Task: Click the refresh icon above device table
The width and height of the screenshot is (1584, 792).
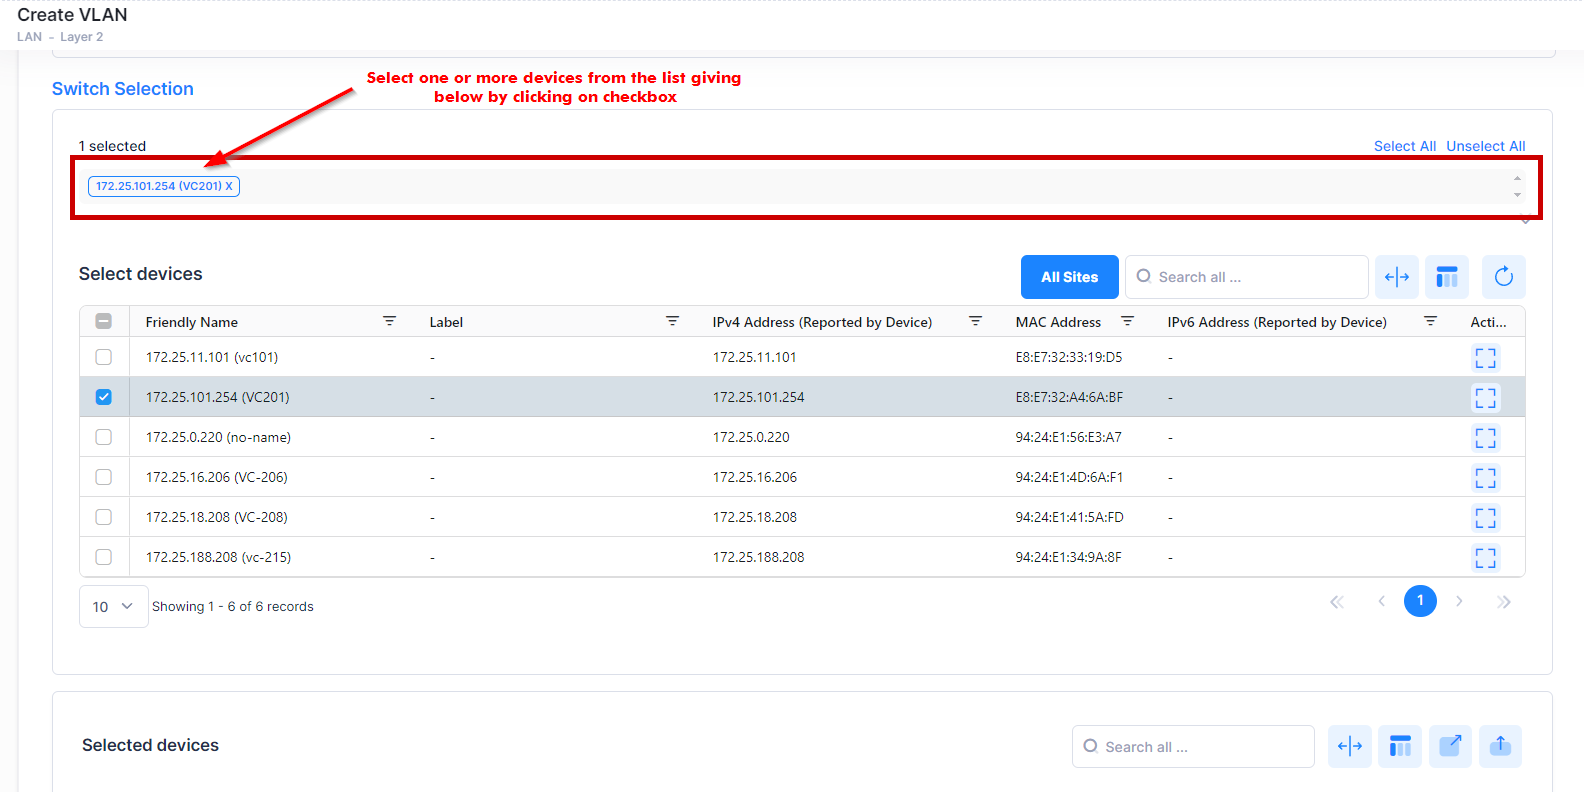Action: (x=1503, y=277)
